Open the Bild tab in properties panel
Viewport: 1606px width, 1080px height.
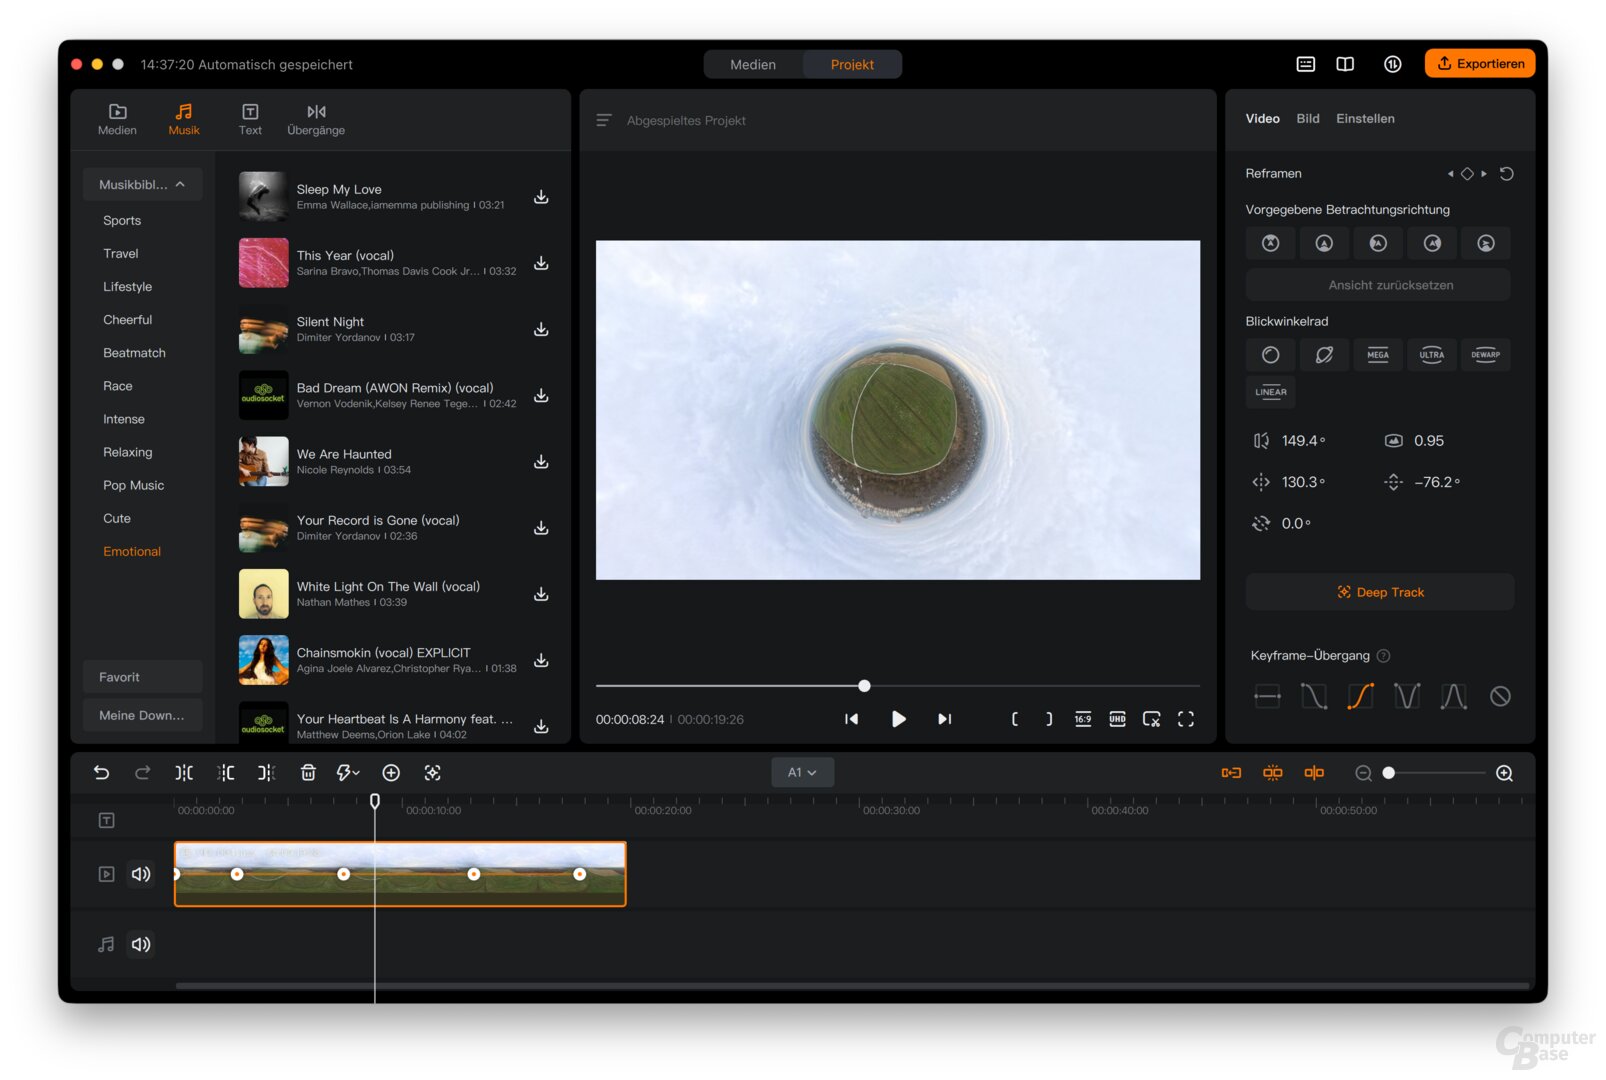pyautogui.click(x=1307, y=119)
